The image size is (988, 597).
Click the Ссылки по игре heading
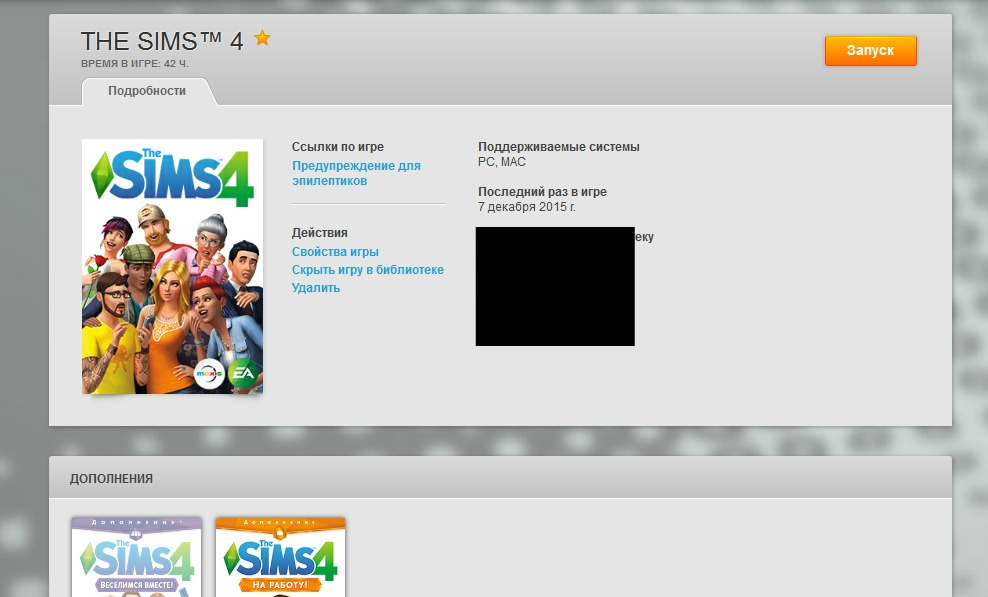338,147
